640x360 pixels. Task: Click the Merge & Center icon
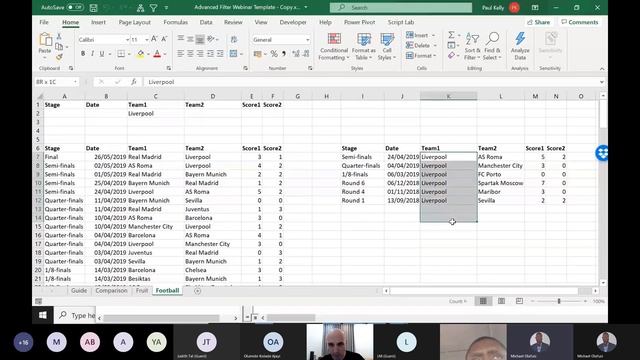233,53
